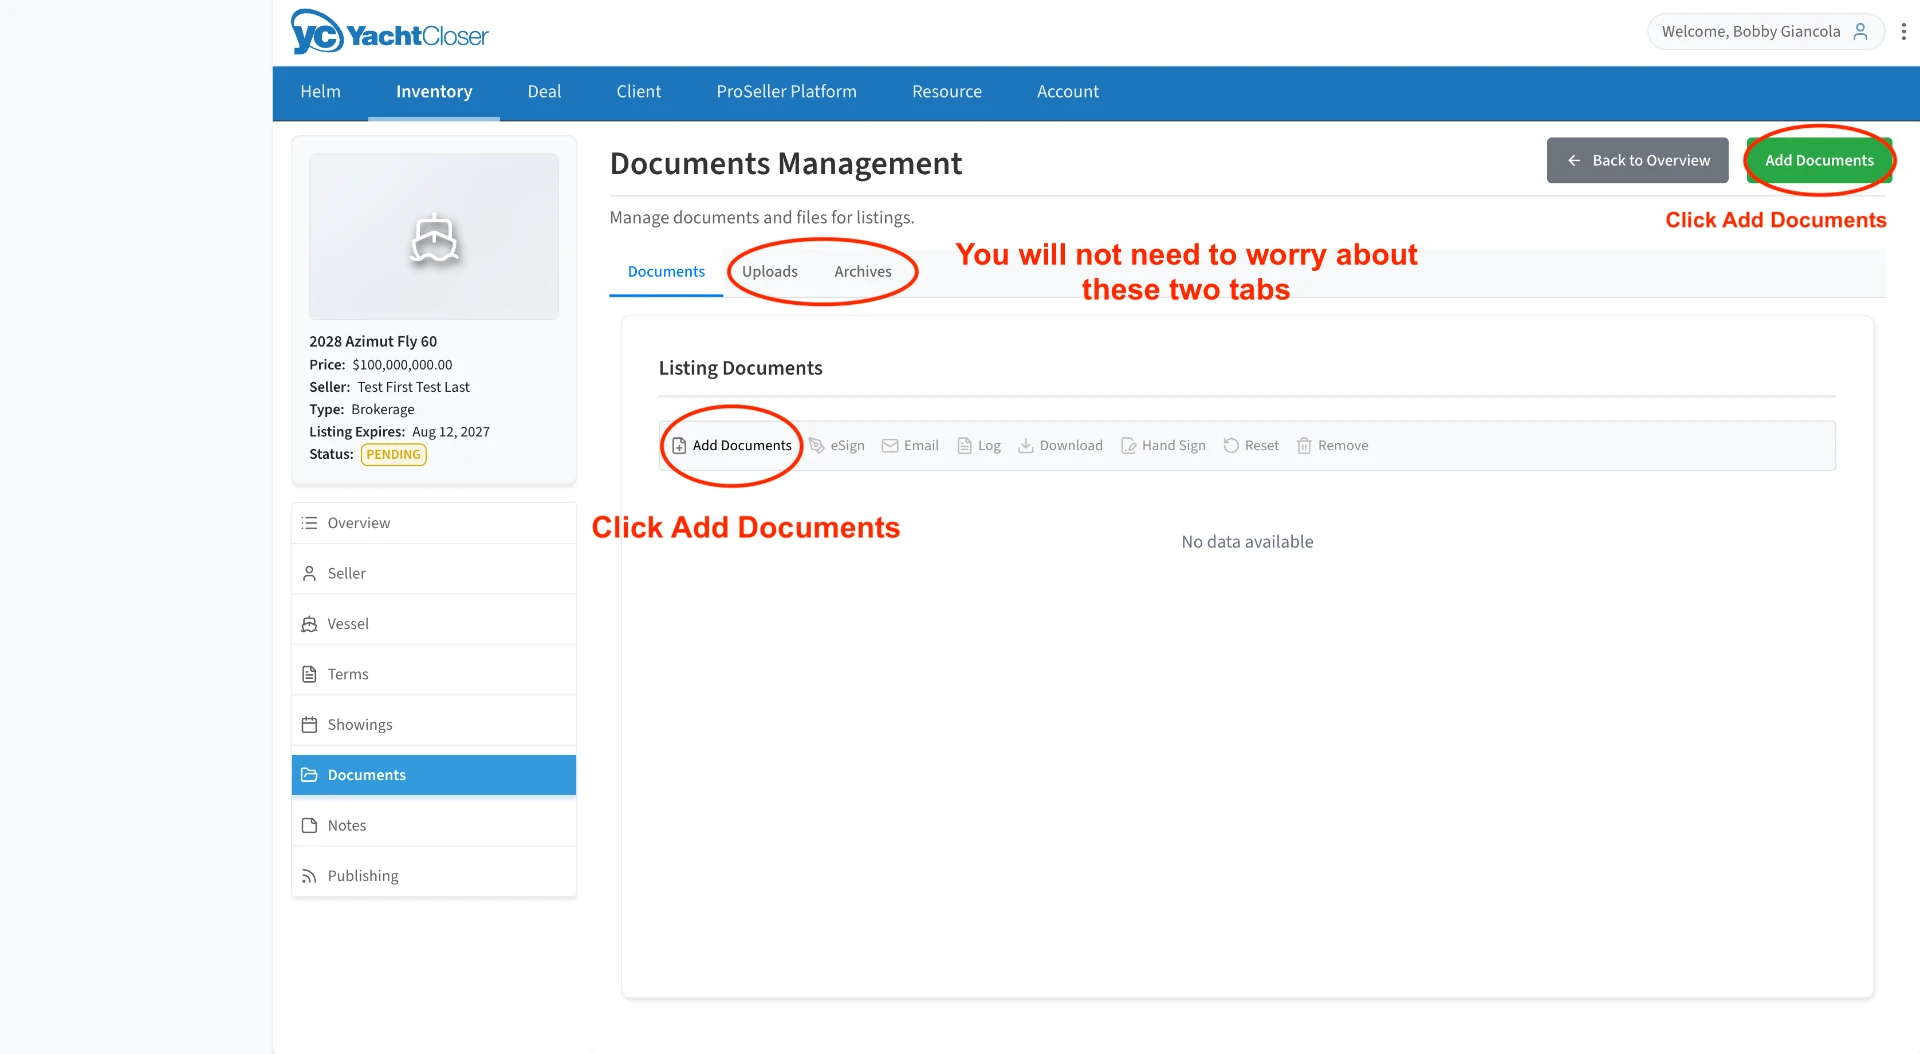The width and height of the screenshot is (1920, 1054).
Task: Click the Email envelope icon
Action: 890,446
